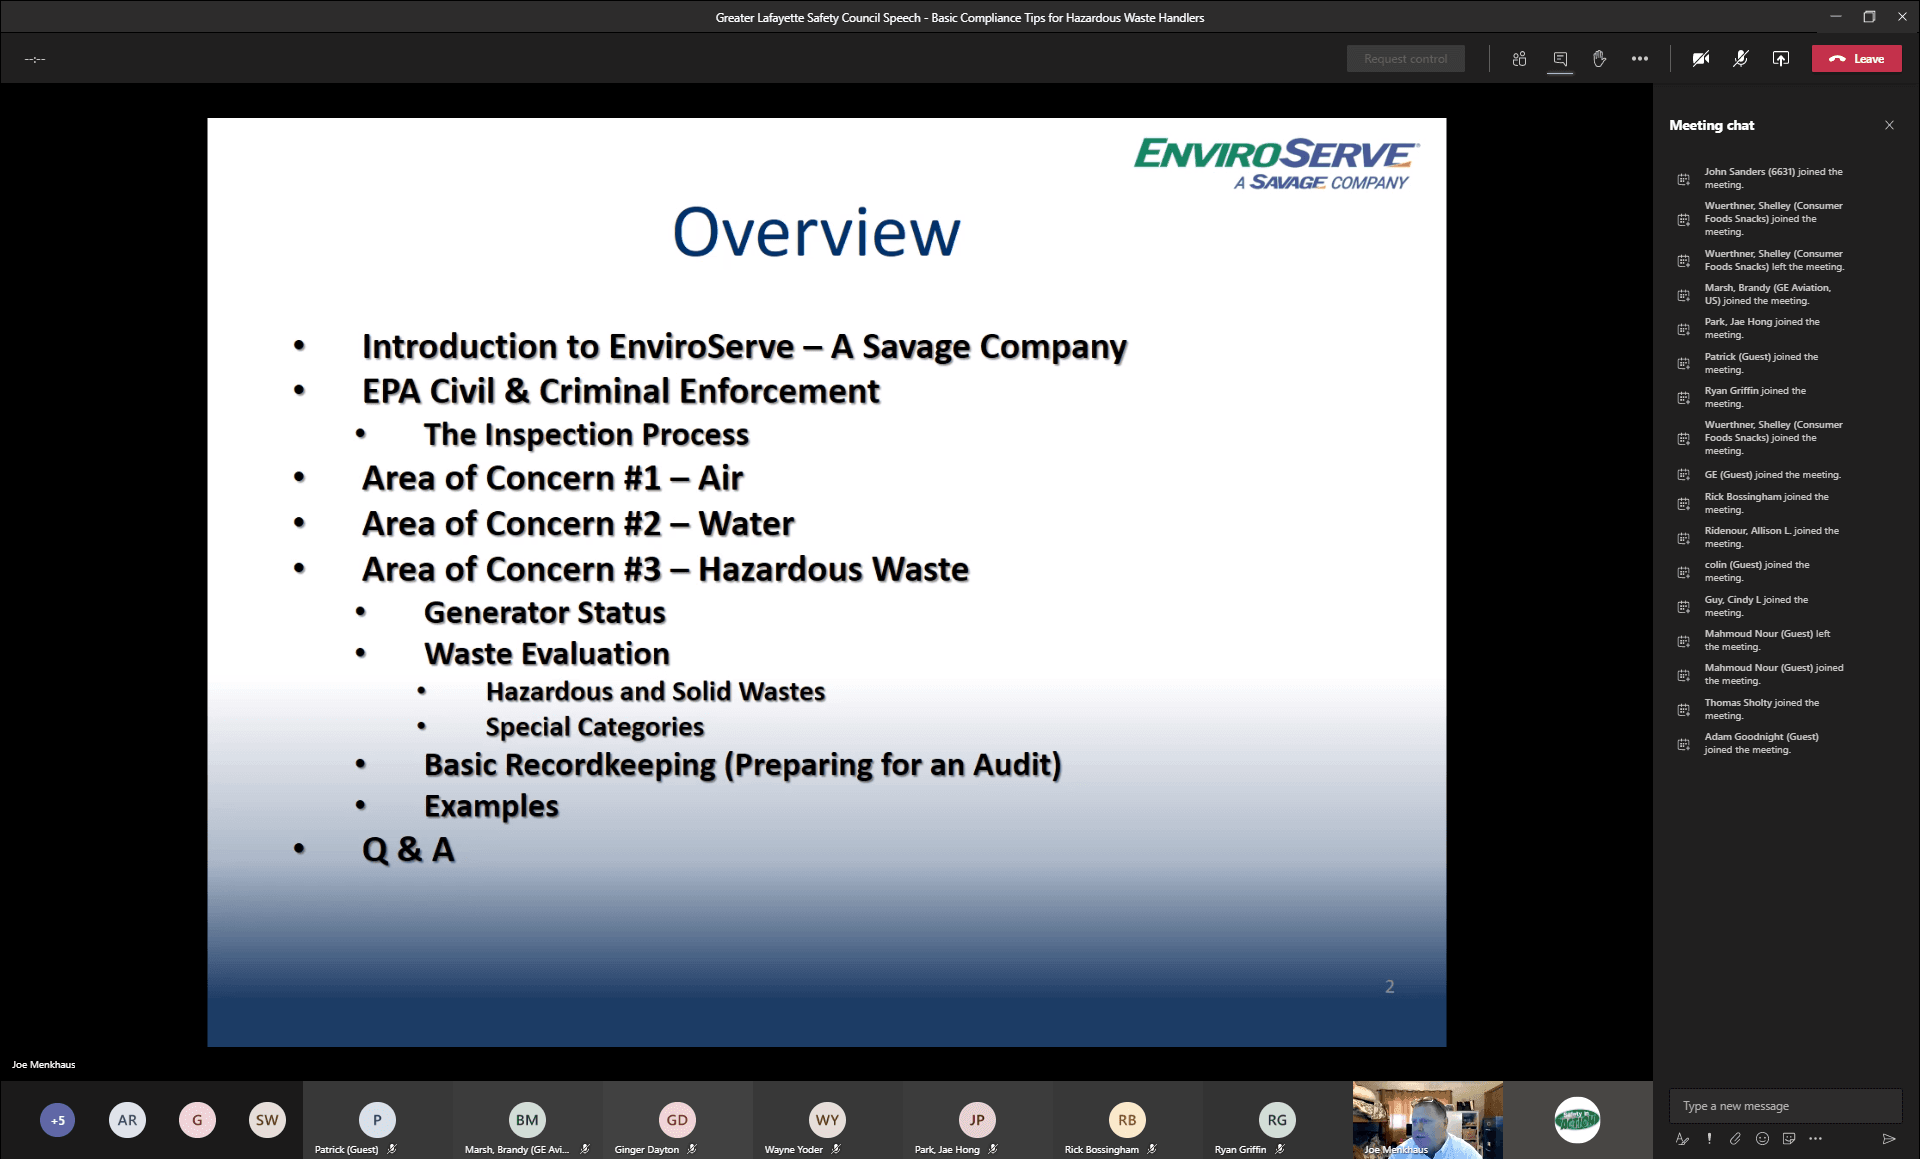
Task: Select Joe Menkhaus video thumbnail
Action: point(1427,1119)
